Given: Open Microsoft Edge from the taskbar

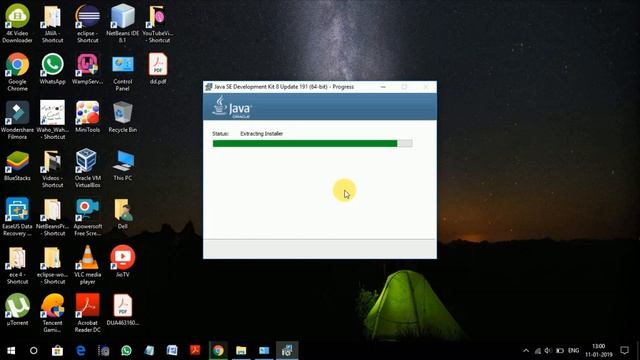Looking at the screenshot, I should tap(81, 350).
